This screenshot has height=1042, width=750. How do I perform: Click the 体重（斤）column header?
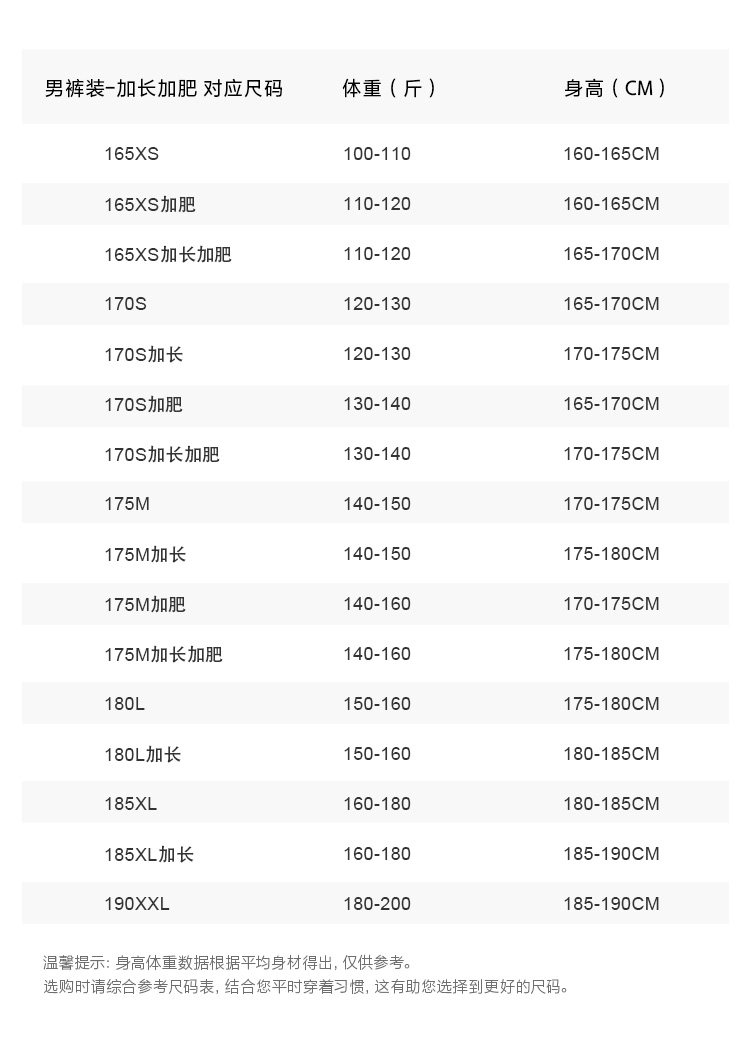tap(390, 88)
